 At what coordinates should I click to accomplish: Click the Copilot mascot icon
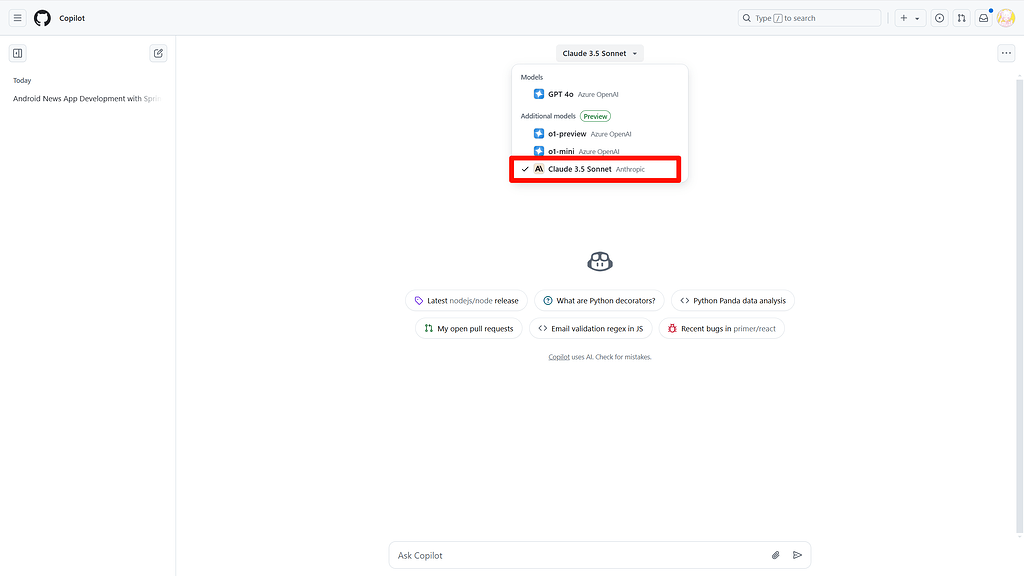click(600, 262)
